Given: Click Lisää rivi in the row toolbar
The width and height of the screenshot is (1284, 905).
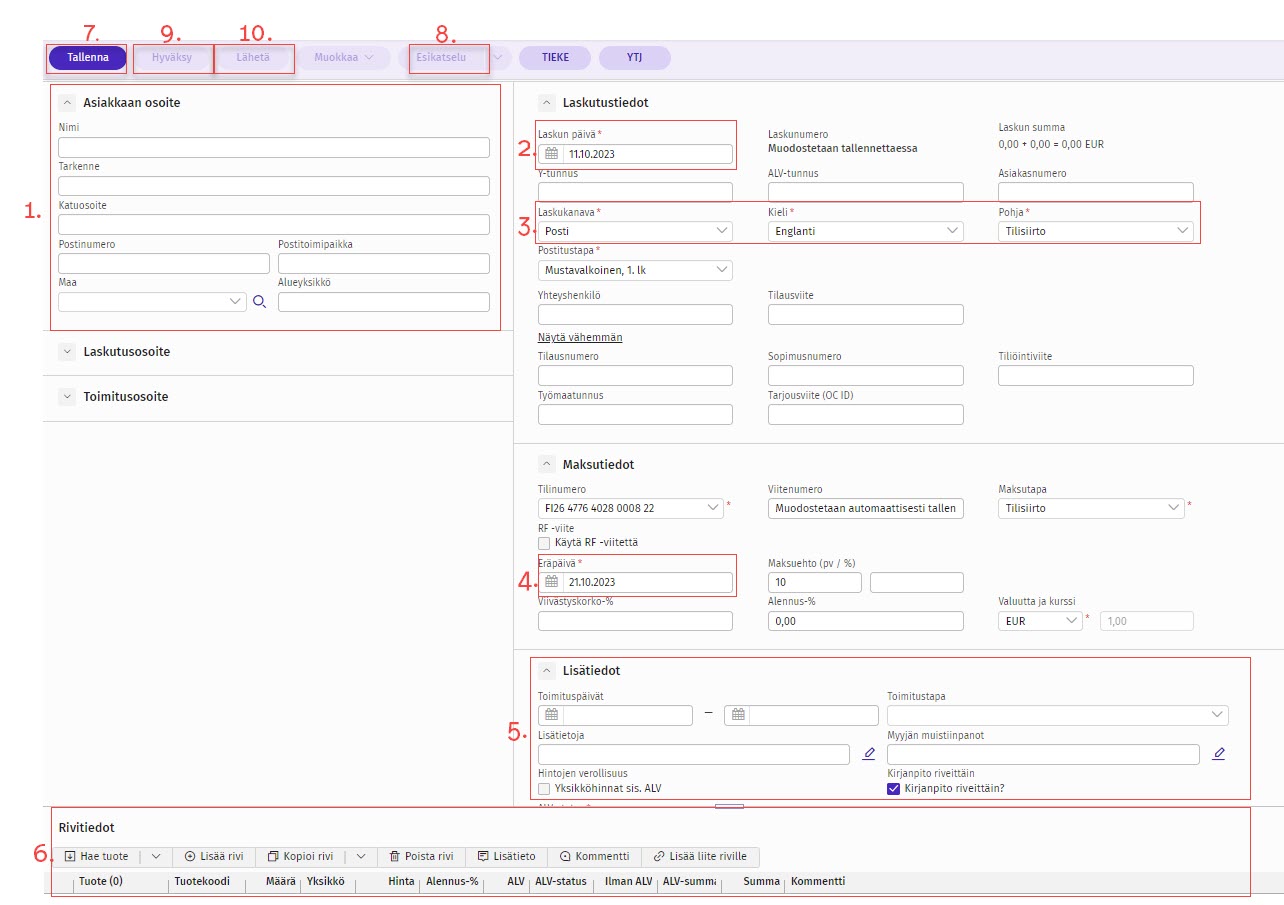Looking at the screenshot, I should tap(214, 857).
